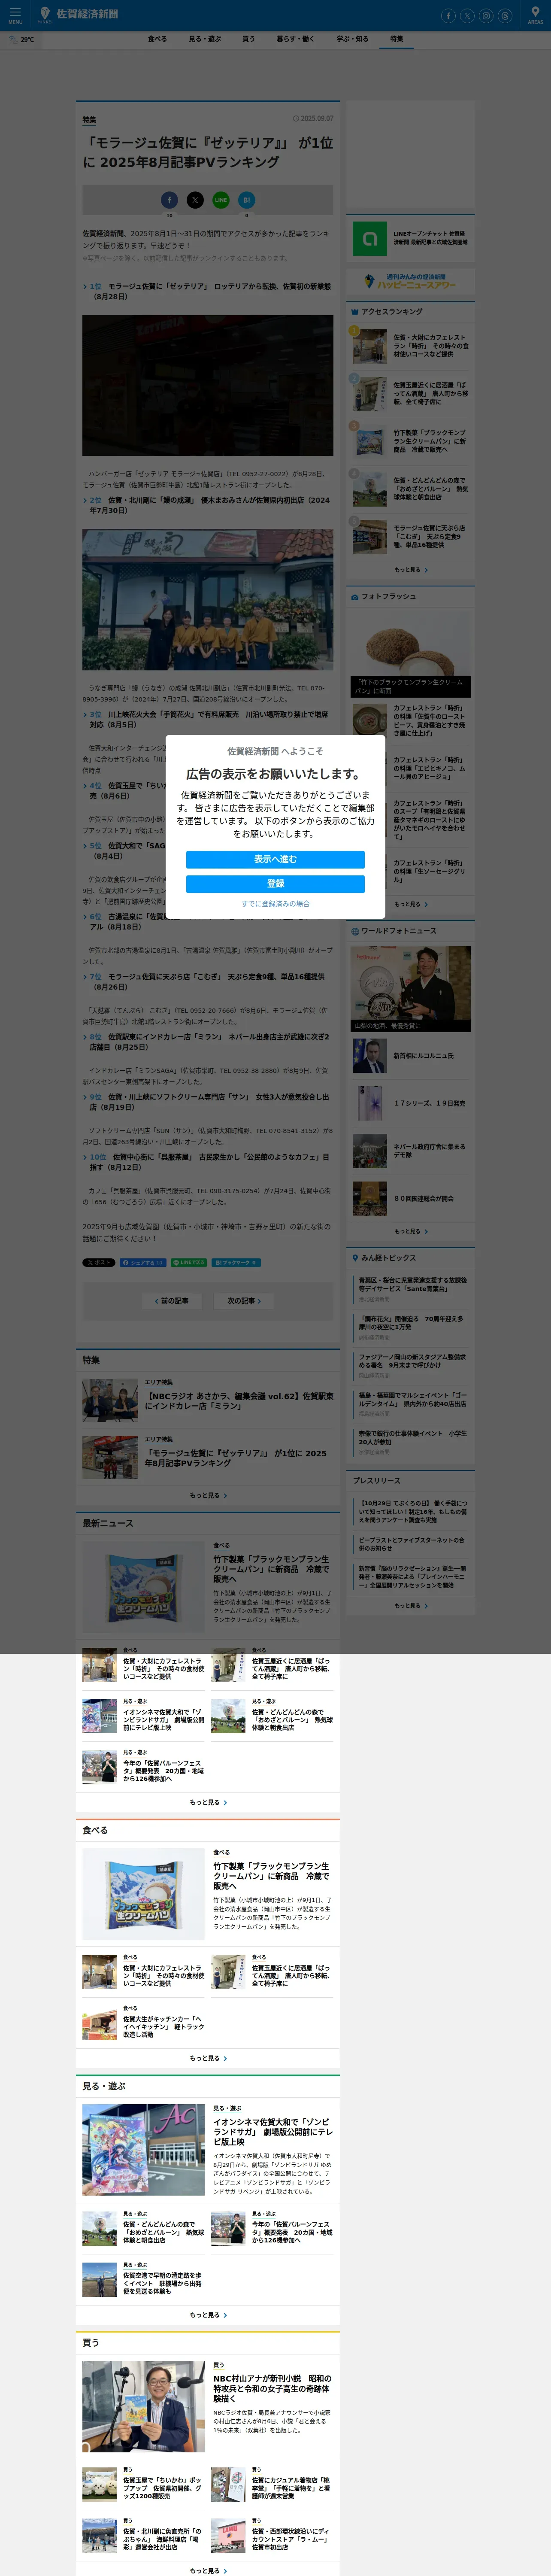551x2576 pixels.
Task: Expand もっと見る under 見る・遊ぶ section
Action: pos(208,2315)
